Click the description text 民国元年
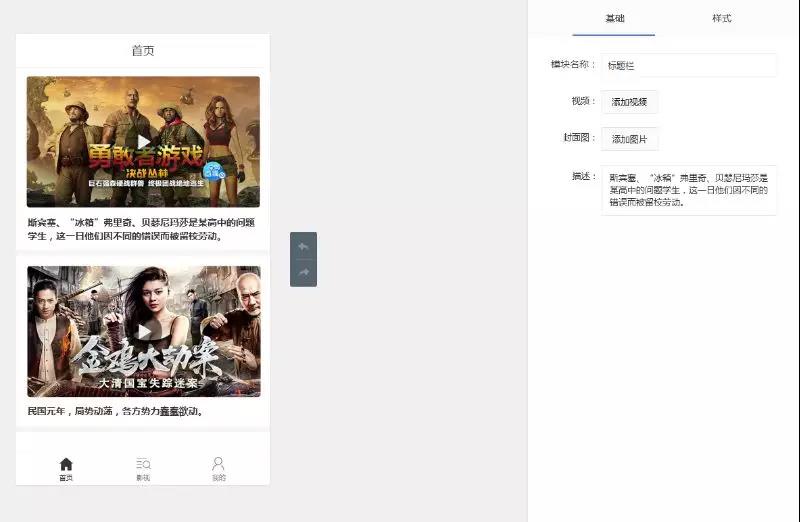Viewport: 800px width, 522px height. [x=115, y=411]
